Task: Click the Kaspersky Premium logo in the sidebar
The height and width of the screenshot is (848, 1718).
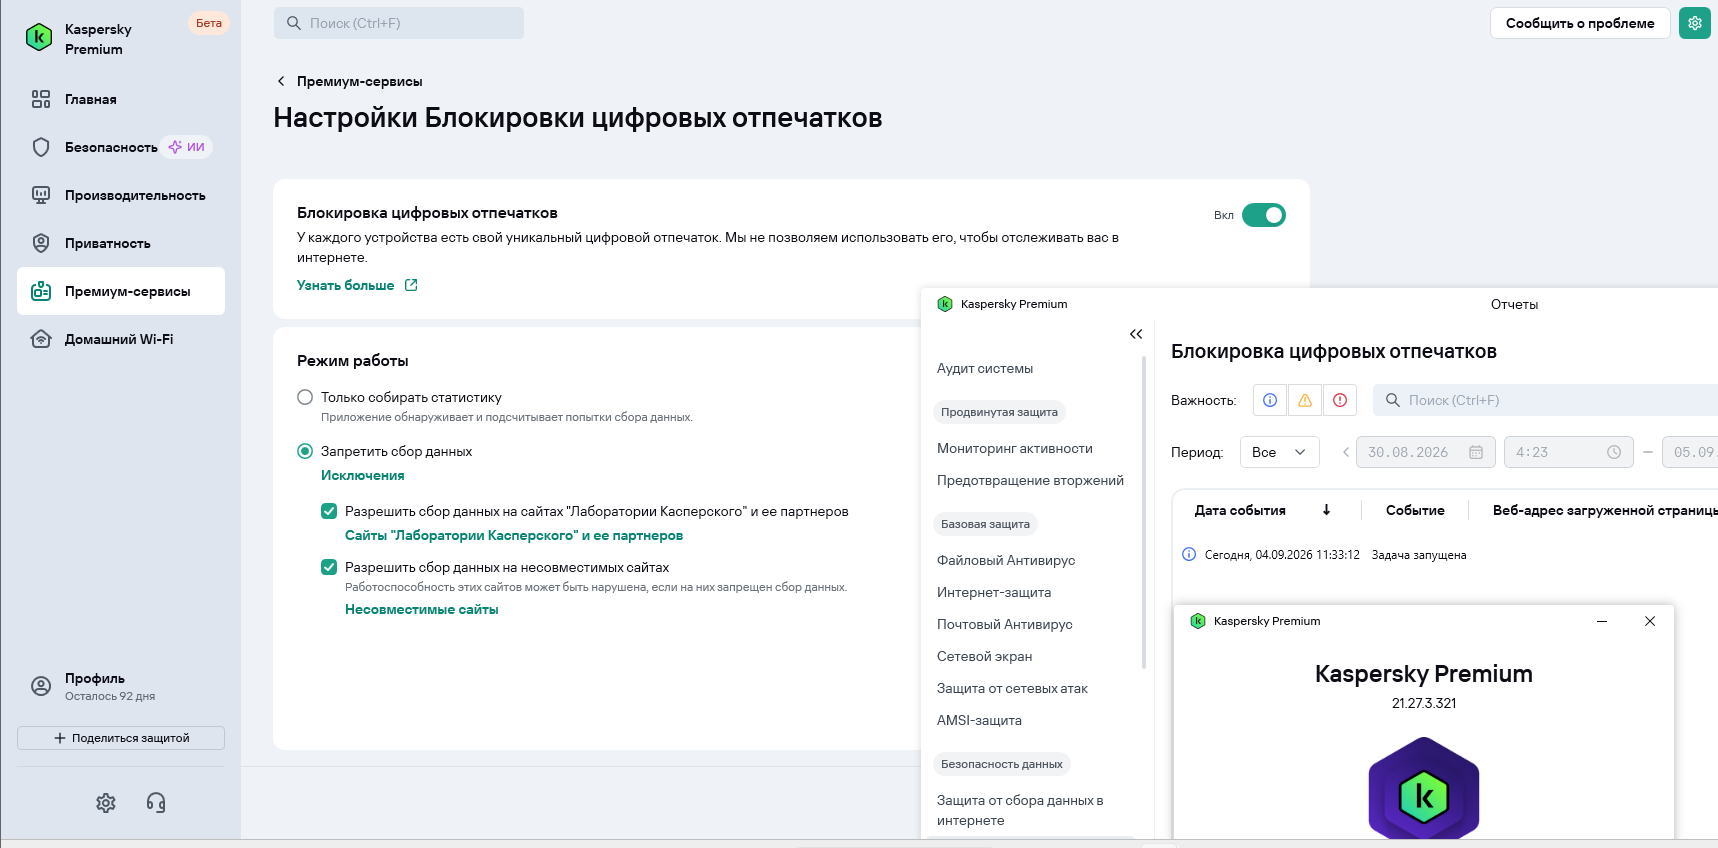Action: 39,38
